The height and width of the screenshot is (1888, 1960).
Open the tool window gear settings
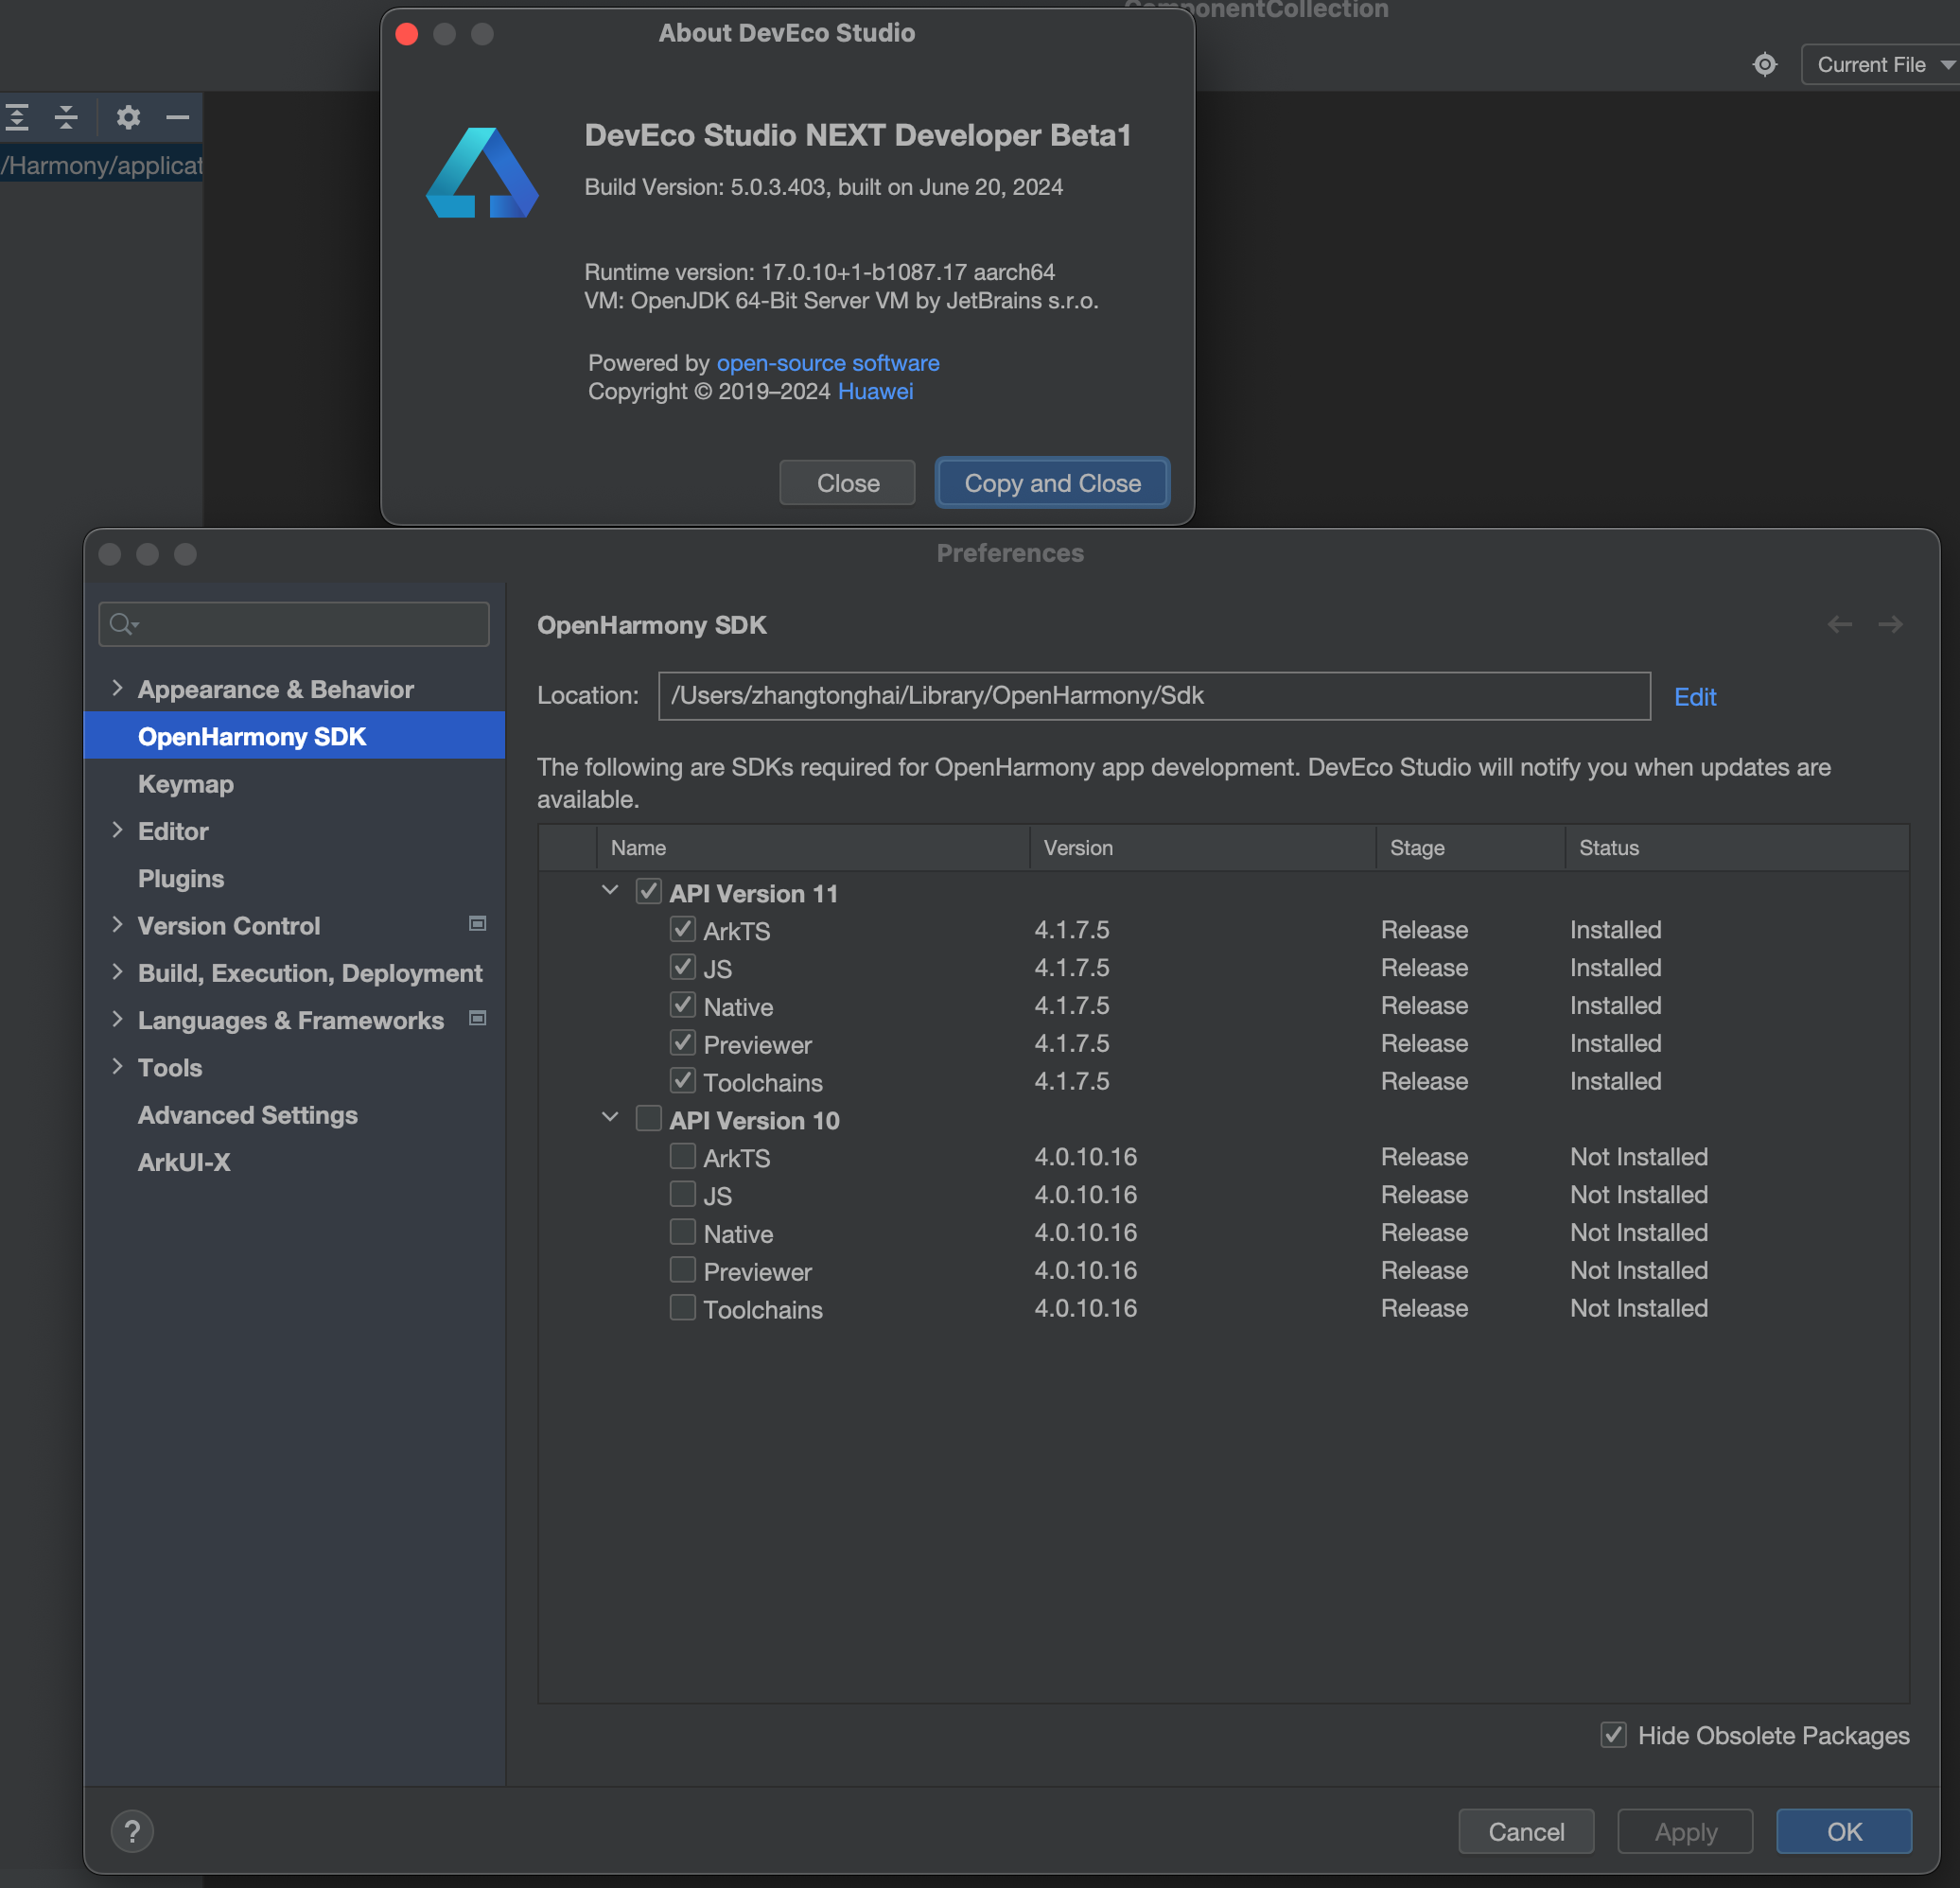pos(128,117)
